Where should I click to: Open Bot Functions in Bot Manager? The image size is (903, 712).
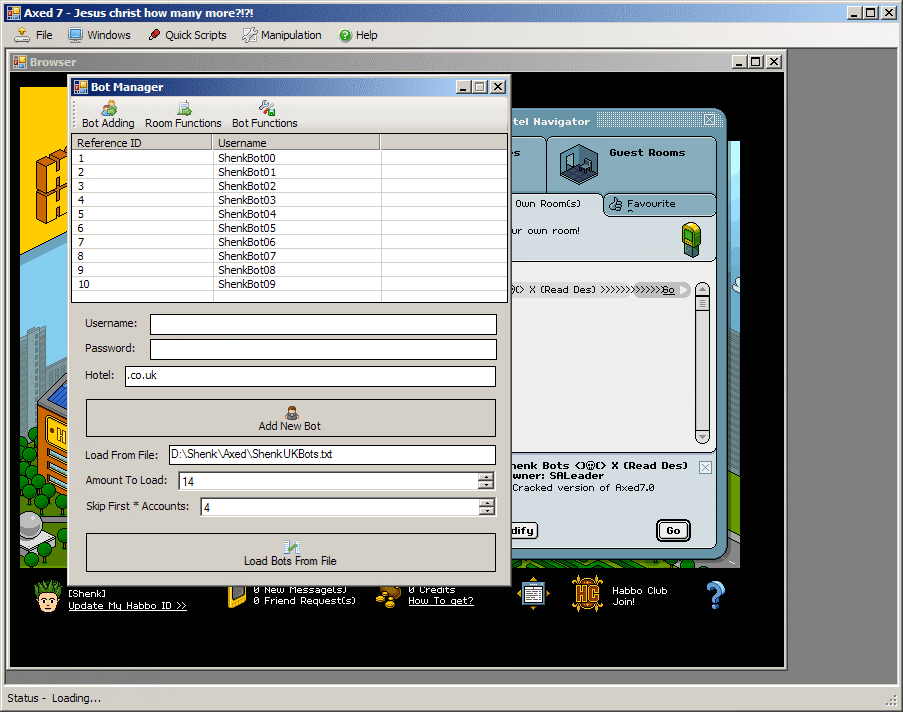click(265, 115)
